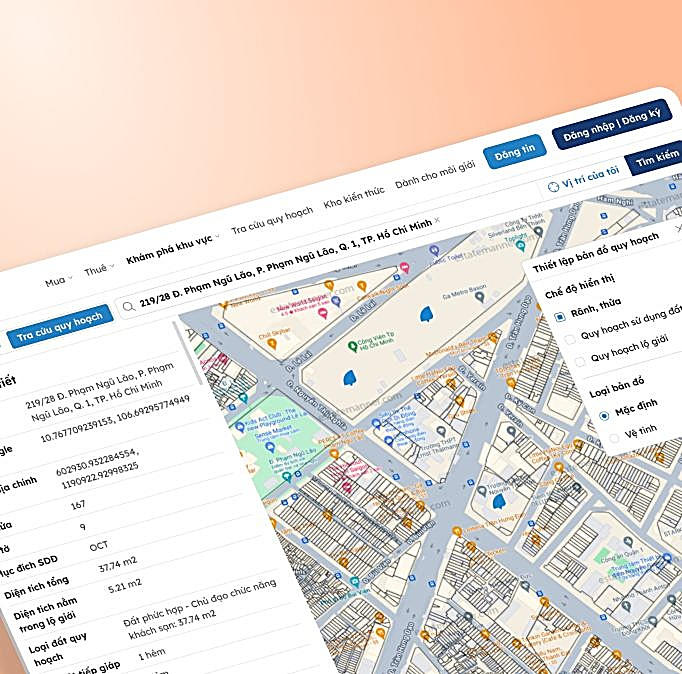Open Tra cứu quy hoạch in navigation bar
682x674 pixels.
pos(272,220)
